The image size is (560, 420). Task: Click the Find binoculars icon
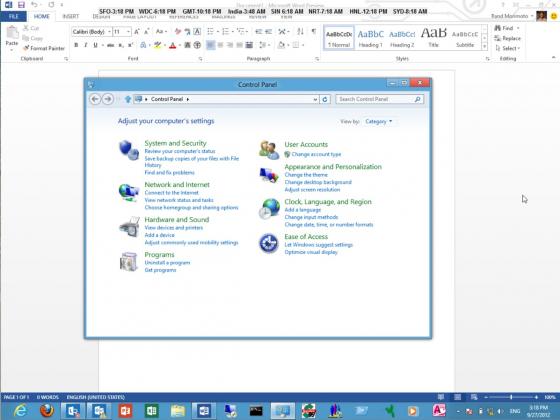pos(498,28)
